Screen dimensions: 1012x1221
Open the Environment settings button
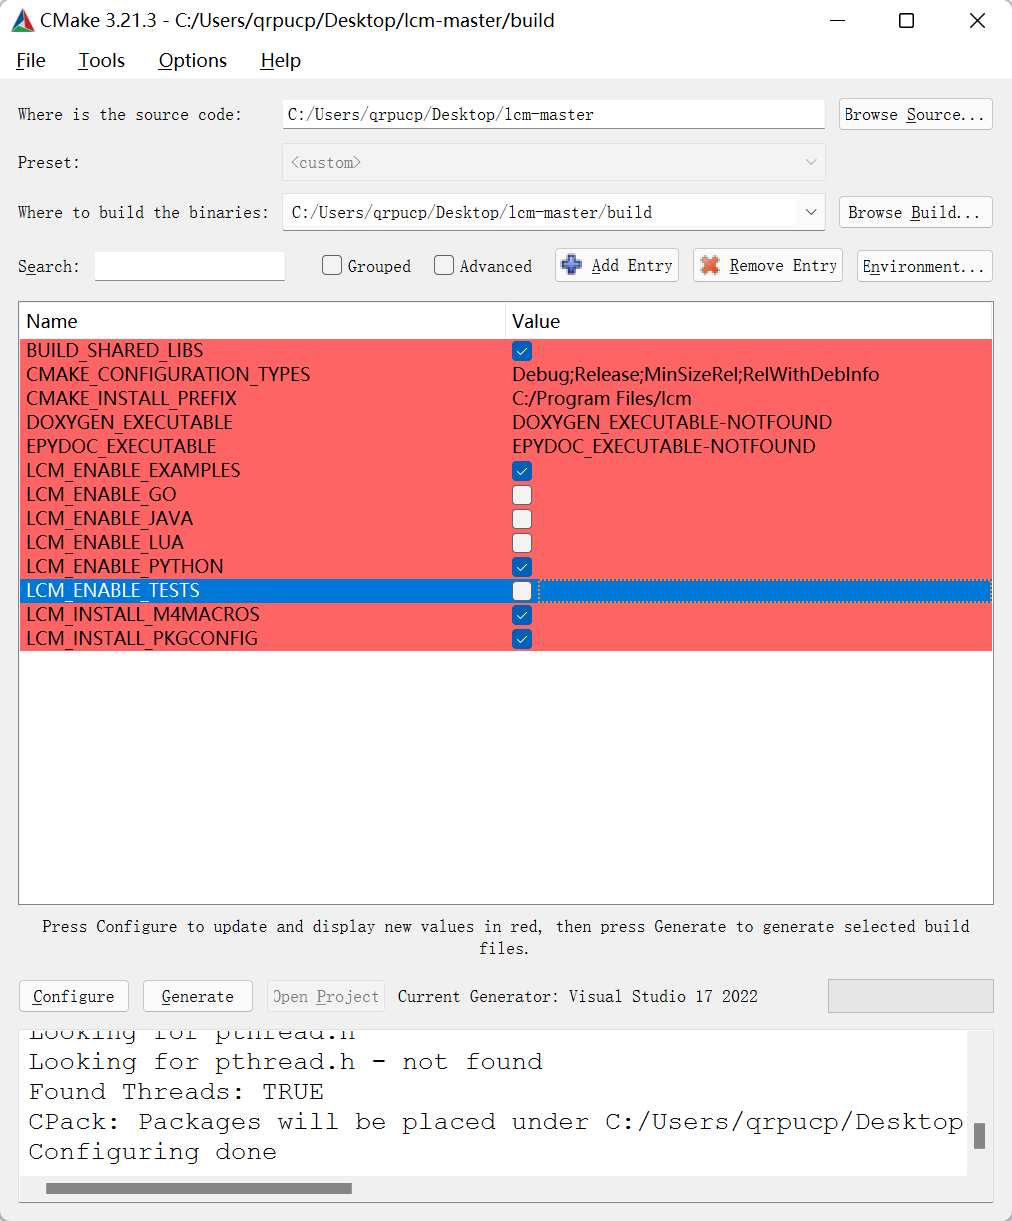pyautogui.click(x=924, y=266)
